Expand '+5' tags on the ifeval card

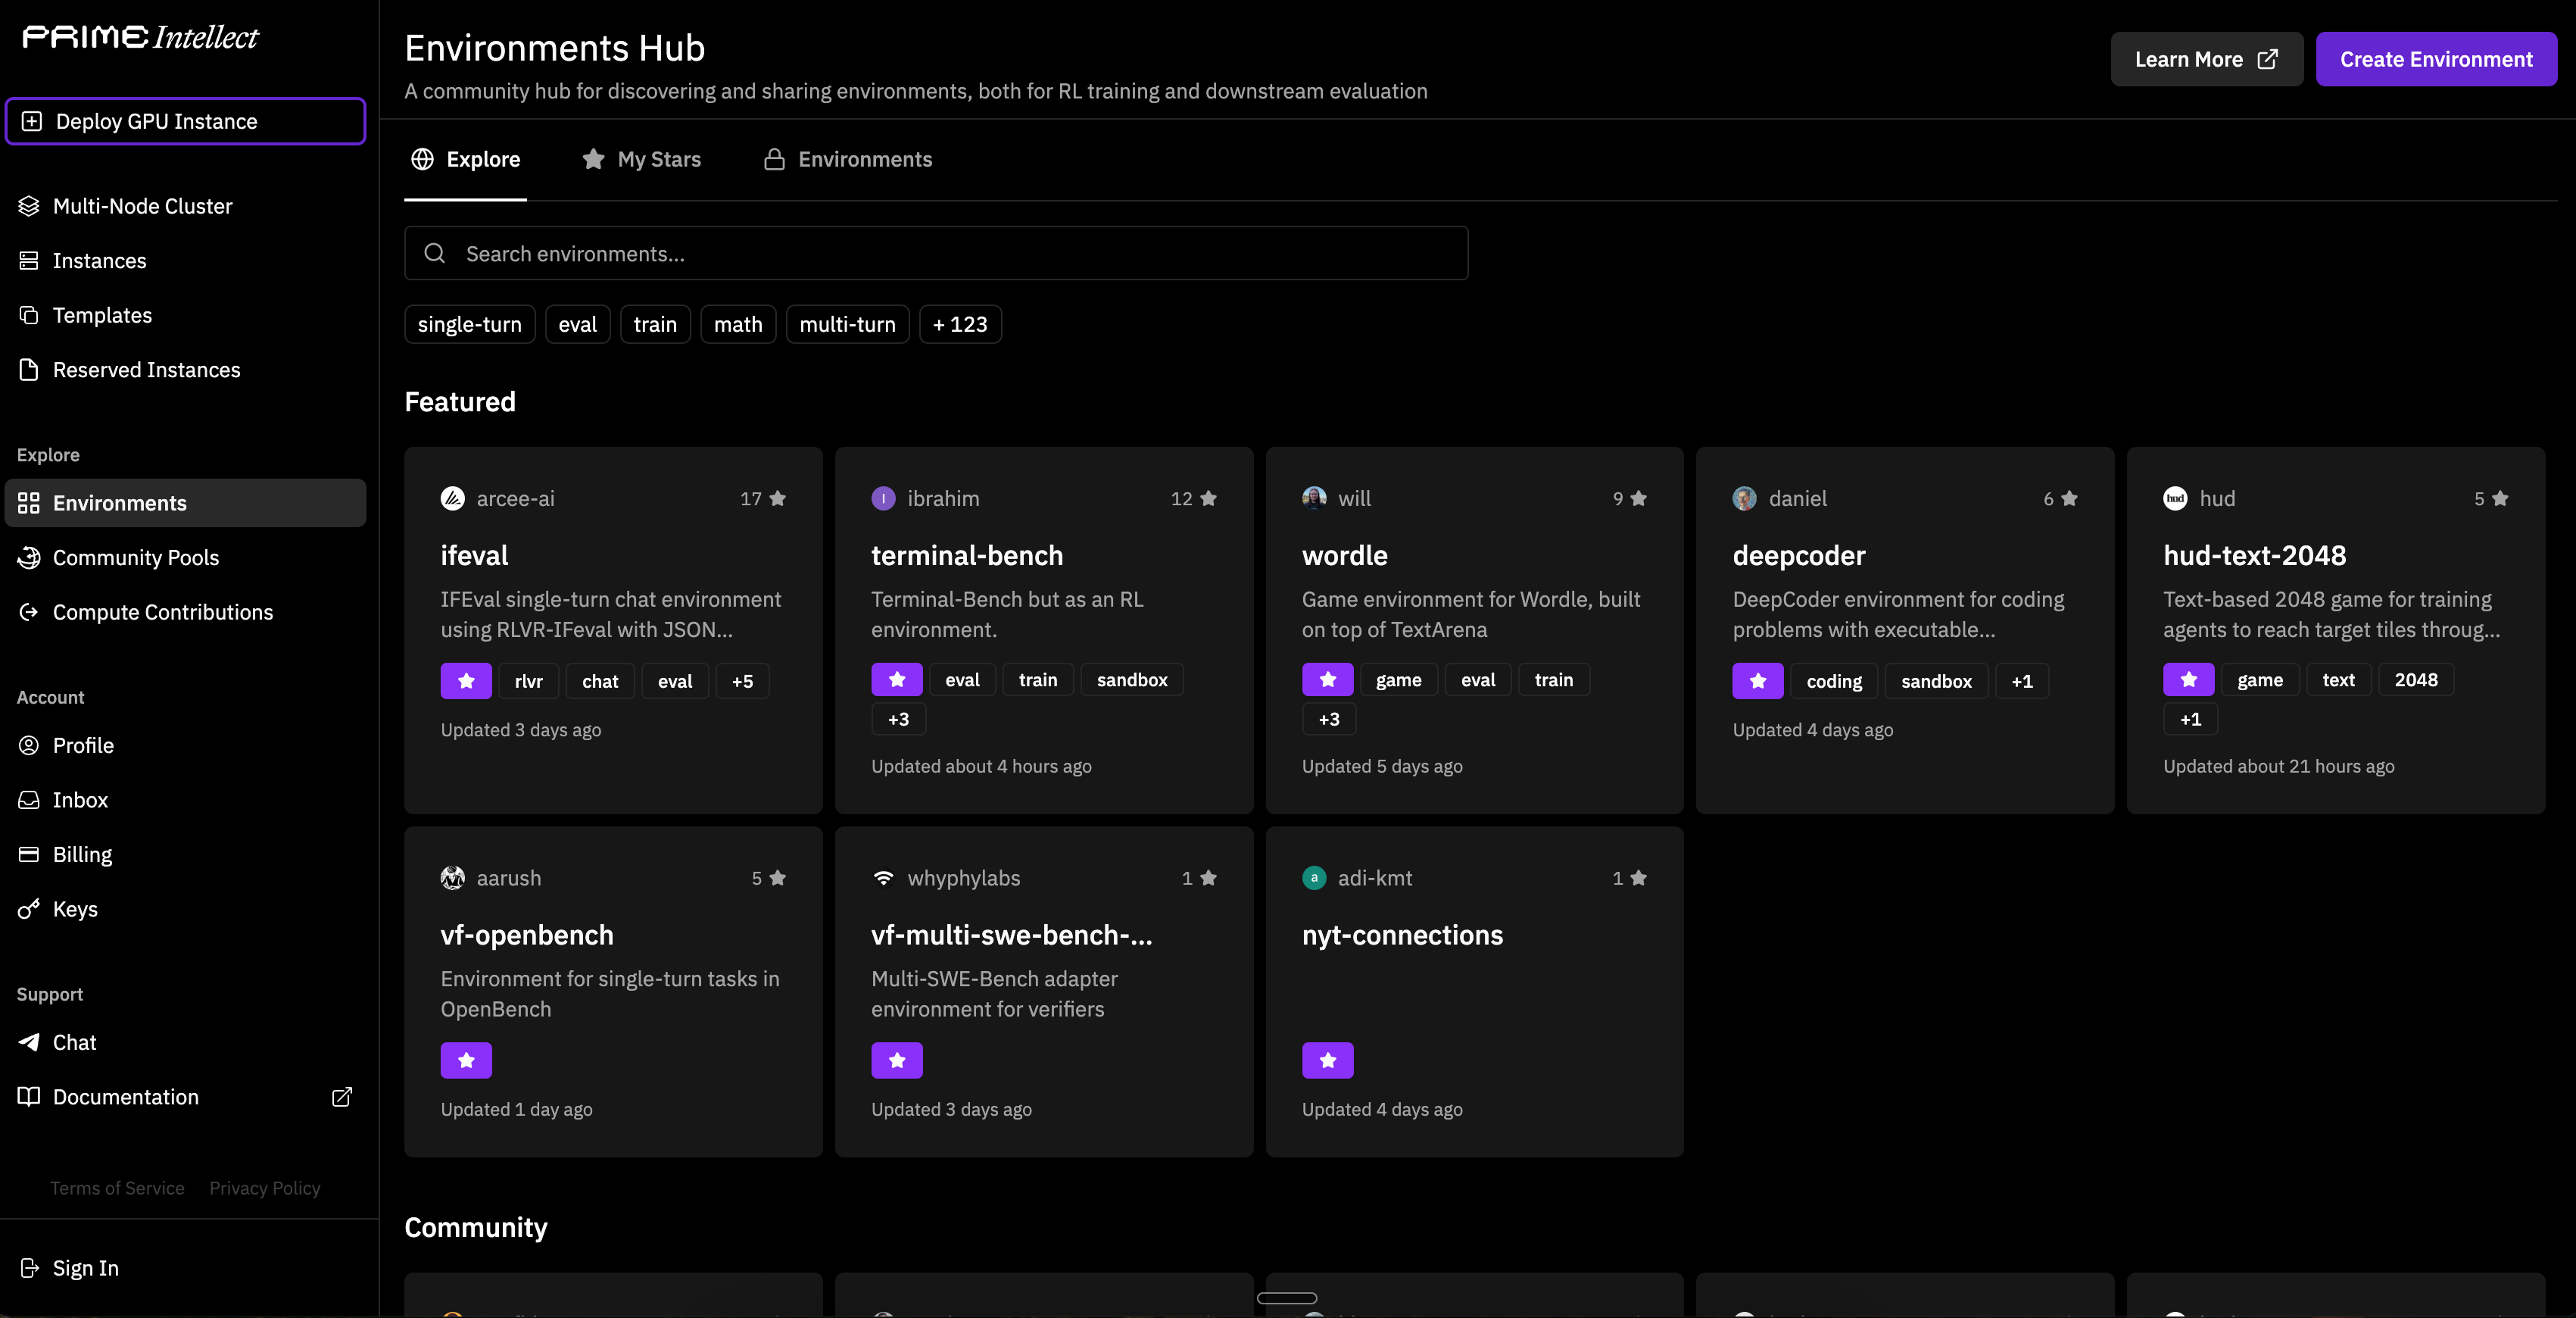[742, 681]
